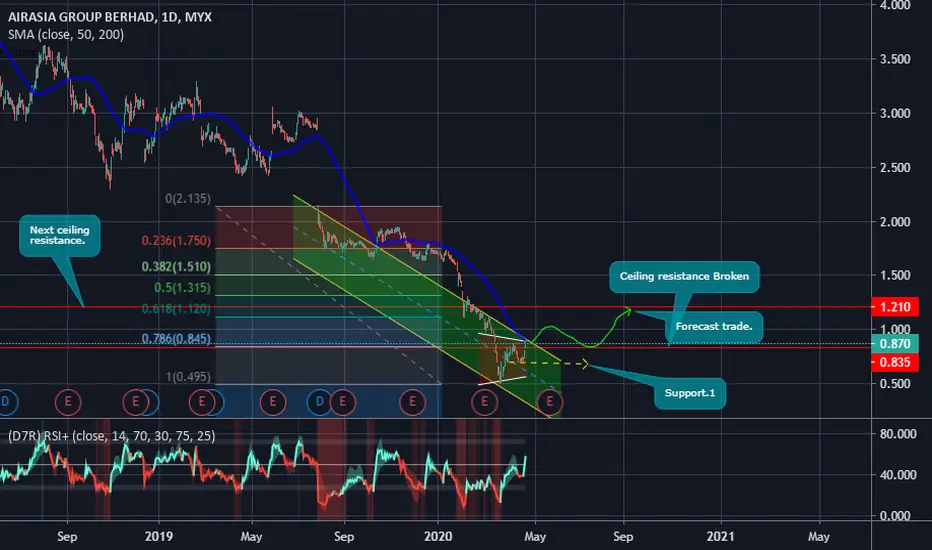Select the green forecast trade arrow

click(581, 330)
